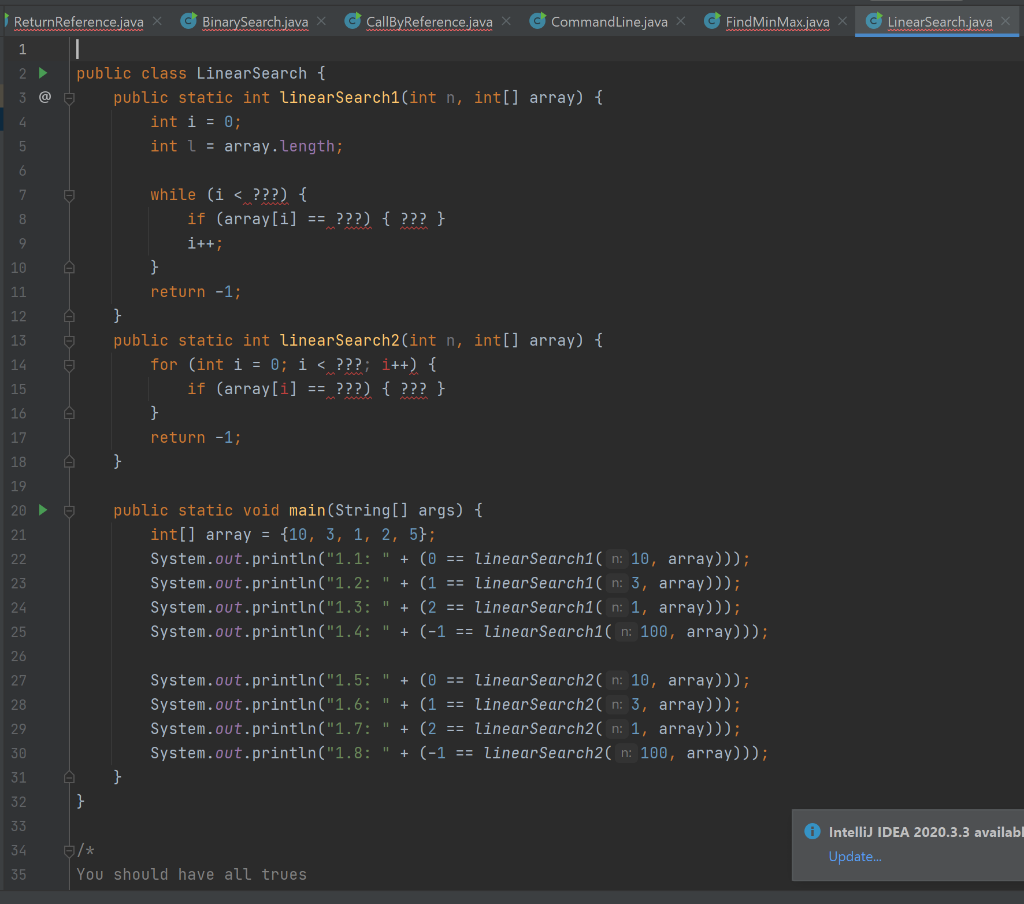Image resolution: width=1024 pixels, height=904 pixels.
Task: Close the active LinearSearch.java tab
Action: click(1007, 21)
